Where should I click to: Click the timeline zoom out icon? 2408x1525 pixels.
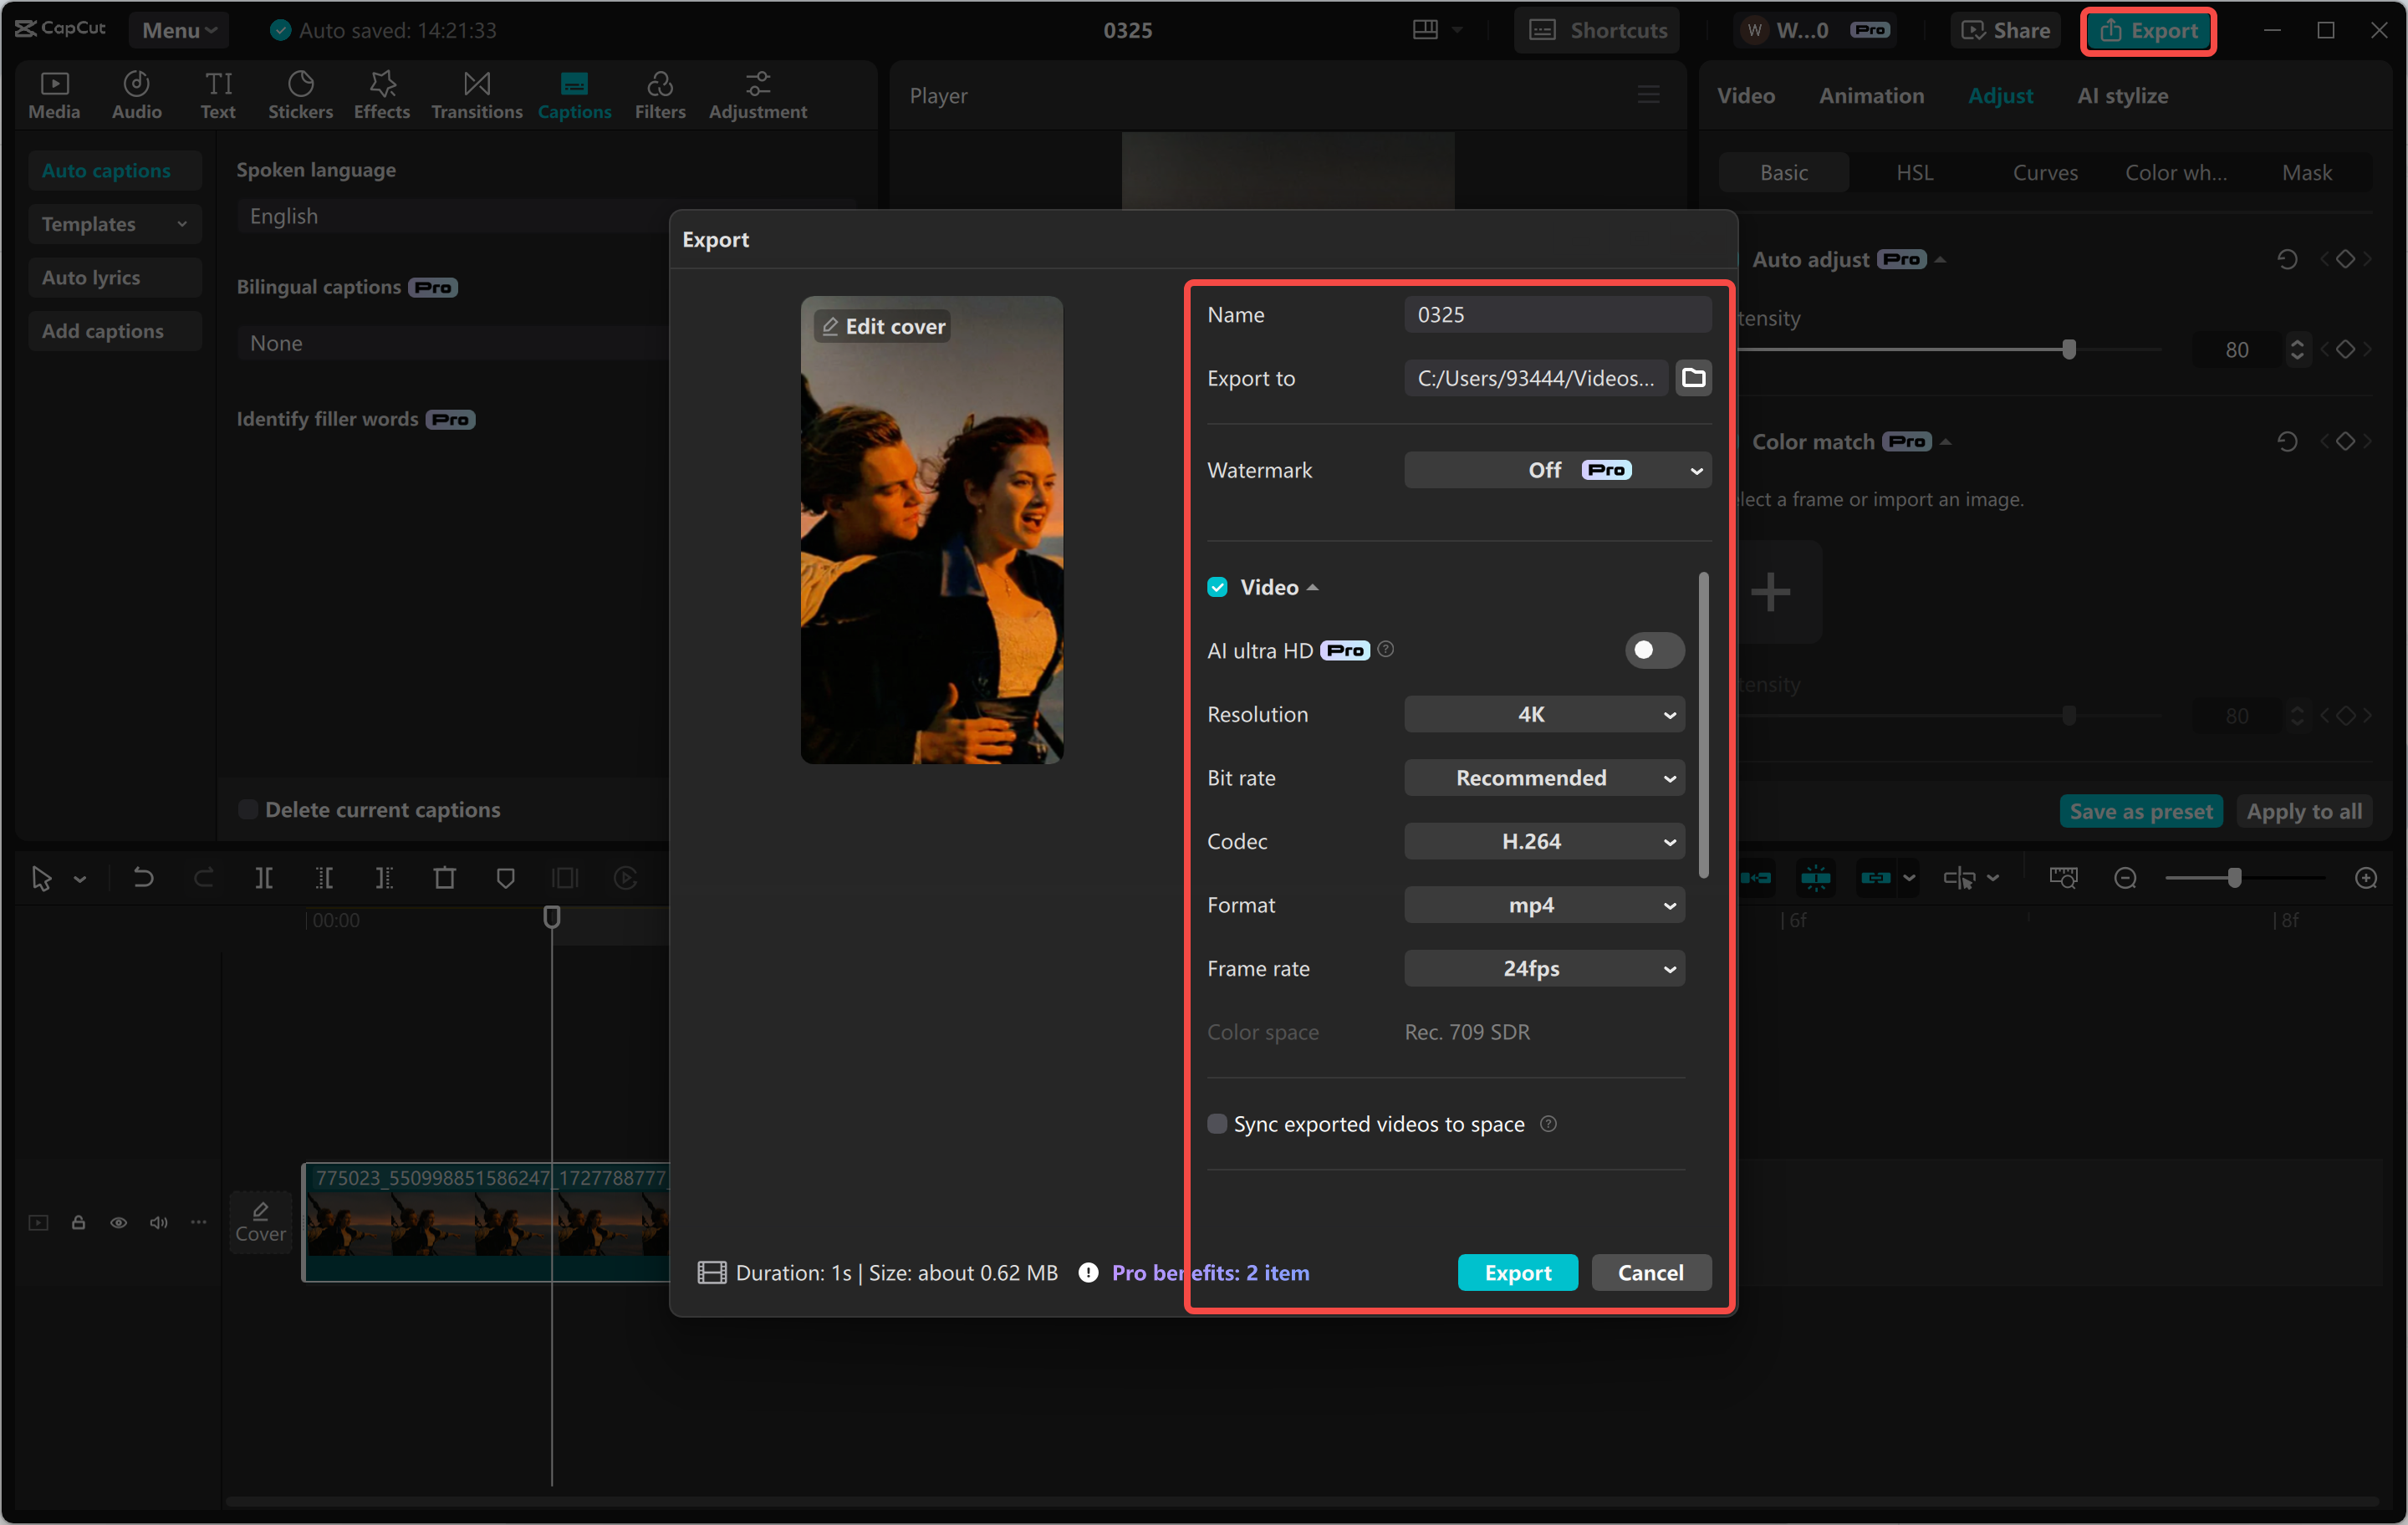[2125, 878]
